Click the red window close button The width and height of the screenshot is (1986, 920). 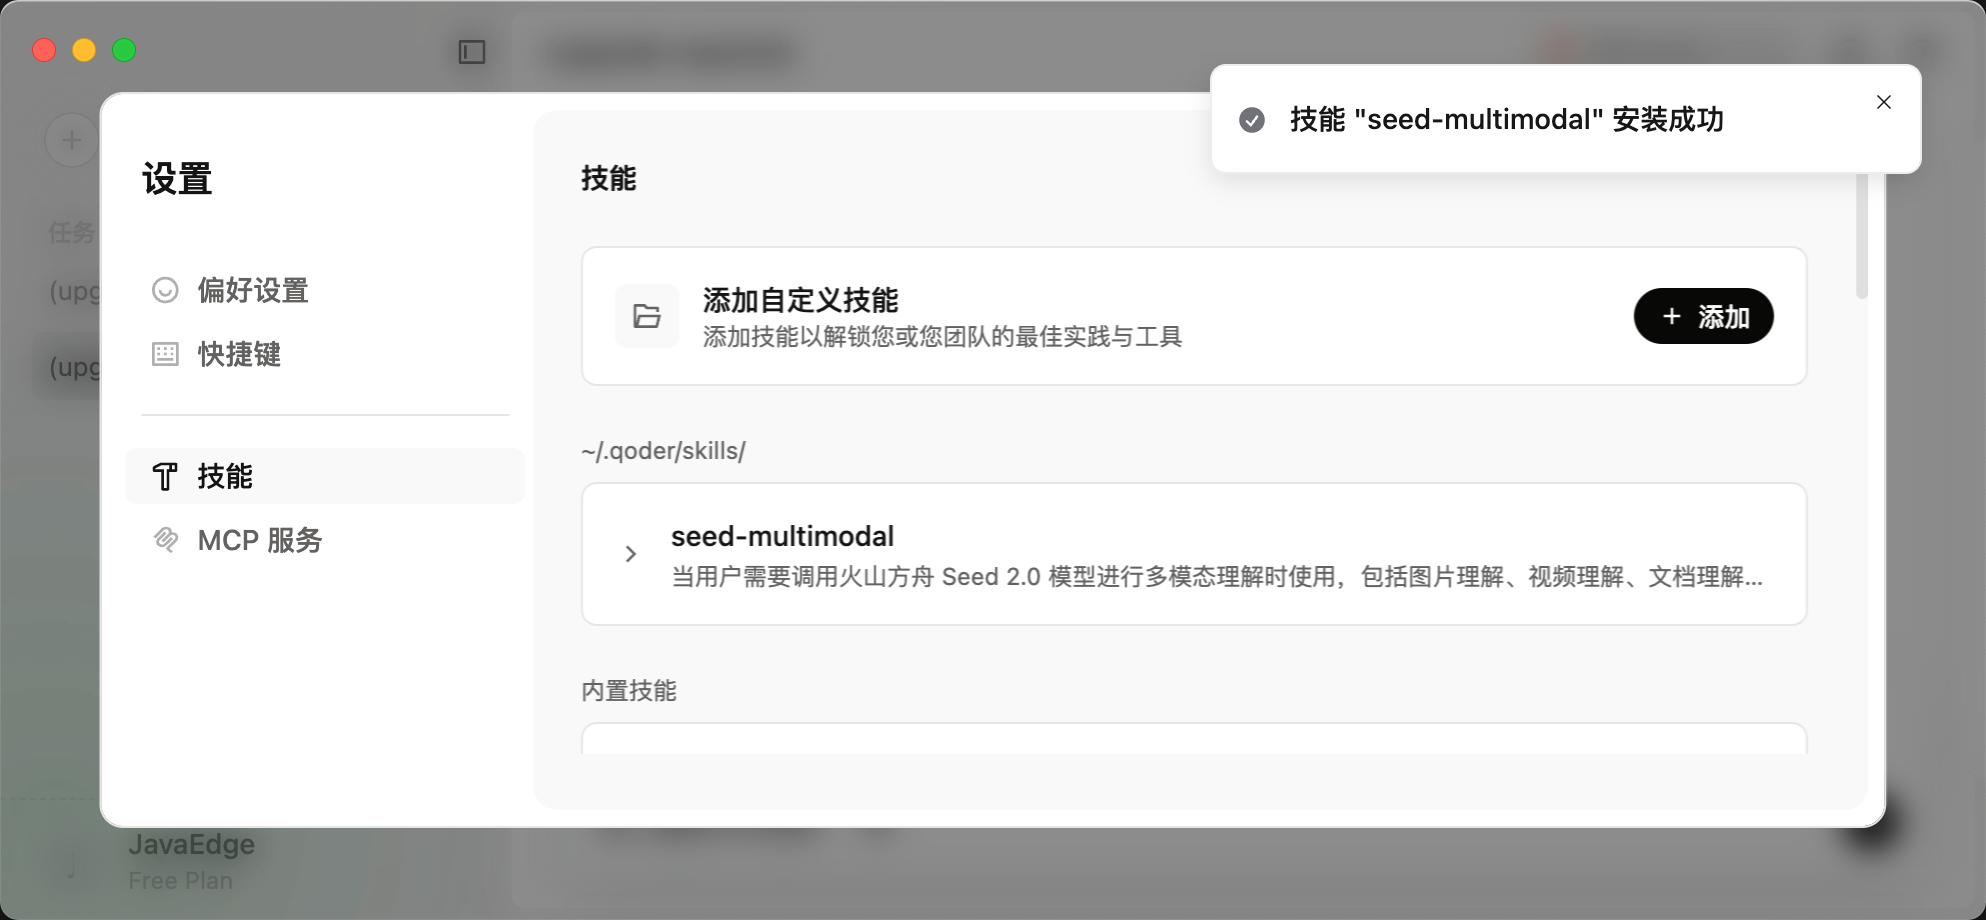[x=44, y=50]
